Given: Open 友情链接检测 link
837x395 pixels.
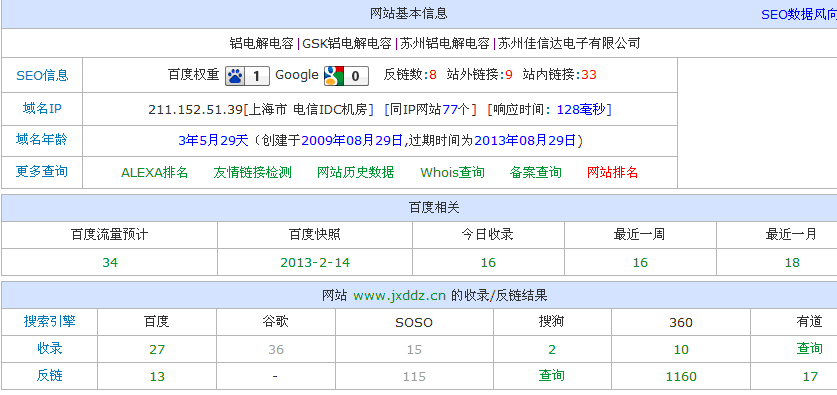Looking at the screenshot, I should click(x=252, y=172).
